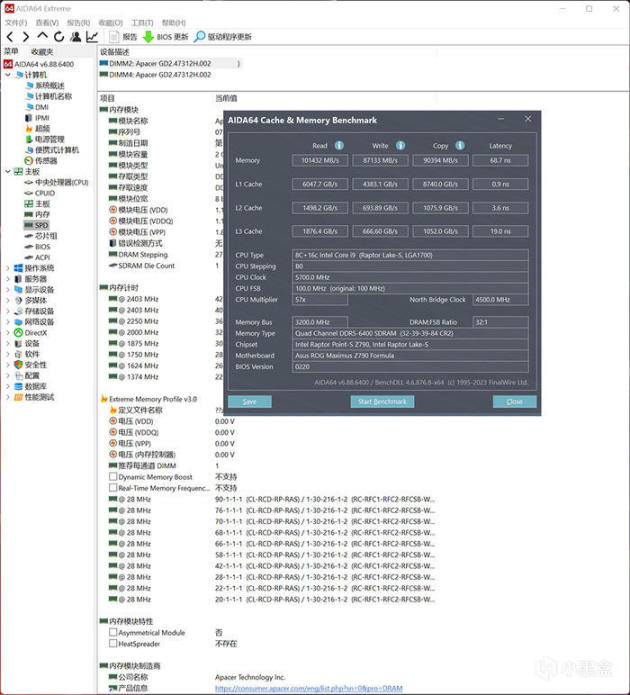Click the 项目 column header
This screenshot has width=630, height=695.
107,98
